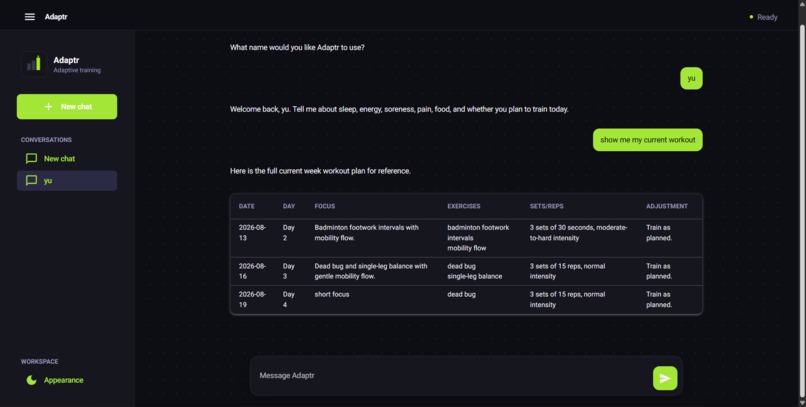This screenshot has height=407, width=806.
Task: Click the Day 2 cell
Action: pos(288,233)
